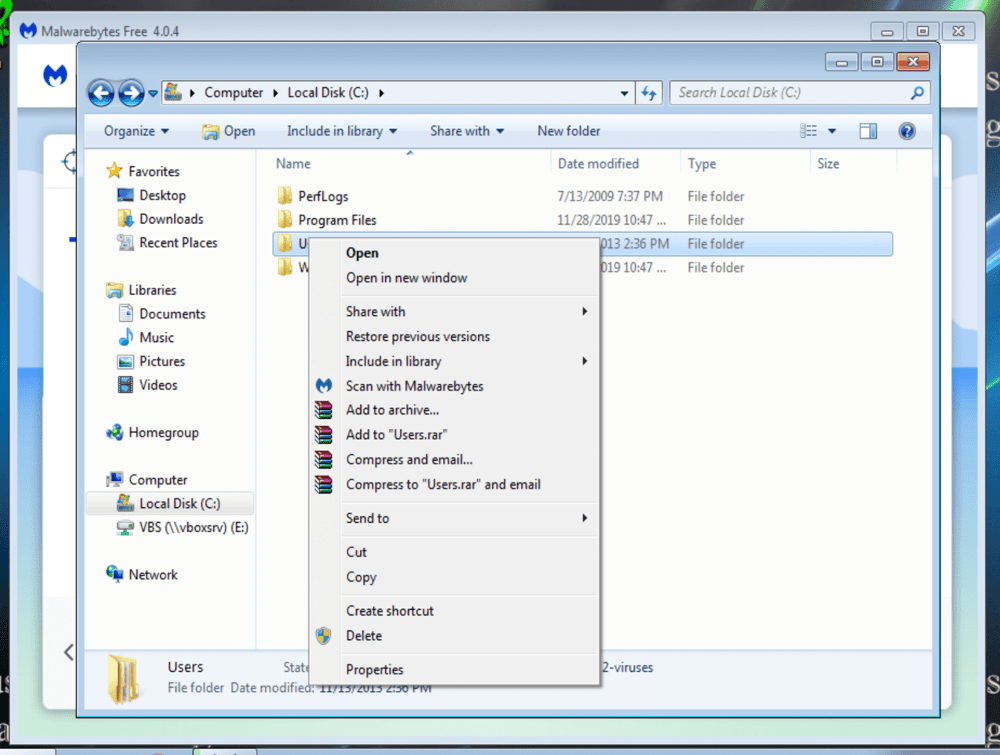Image resolution: width=1000 pixels, height=755 pixels.
Task: Open the address bar history dropdown
Action: click(624, 93)
